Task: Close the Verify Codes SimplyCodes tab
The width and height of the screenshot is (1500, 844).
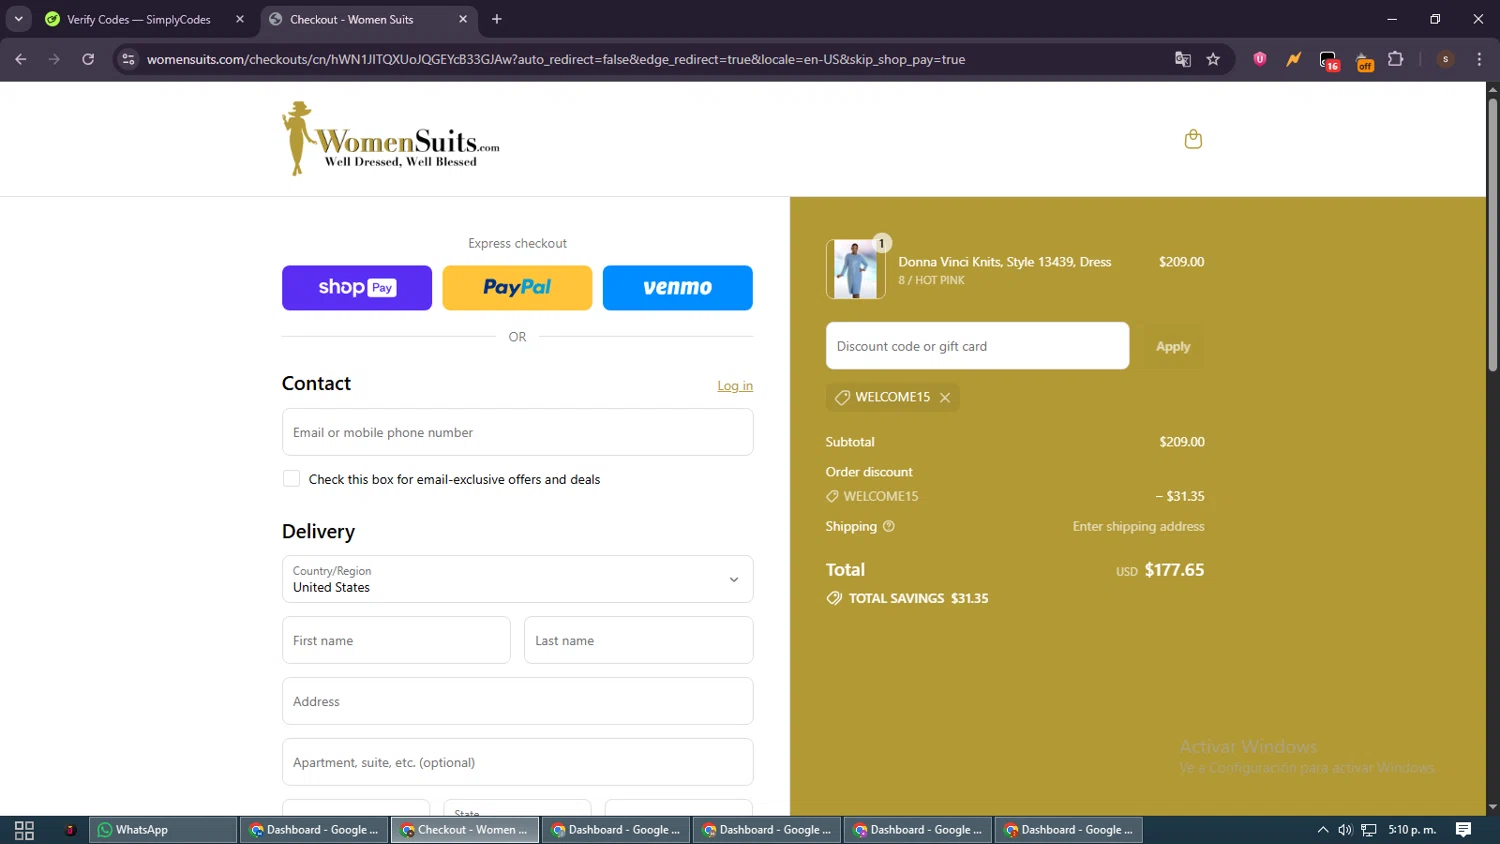Action: click(240, 19)
